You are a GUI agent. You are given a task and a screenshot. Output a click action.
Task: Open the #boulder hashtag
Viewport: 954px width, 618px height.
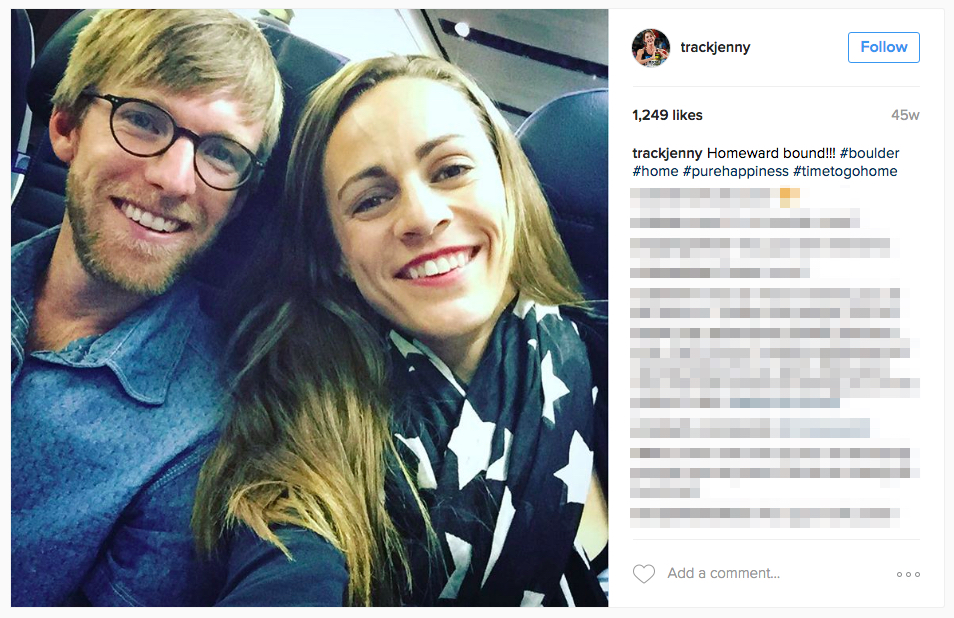point(869,153)
